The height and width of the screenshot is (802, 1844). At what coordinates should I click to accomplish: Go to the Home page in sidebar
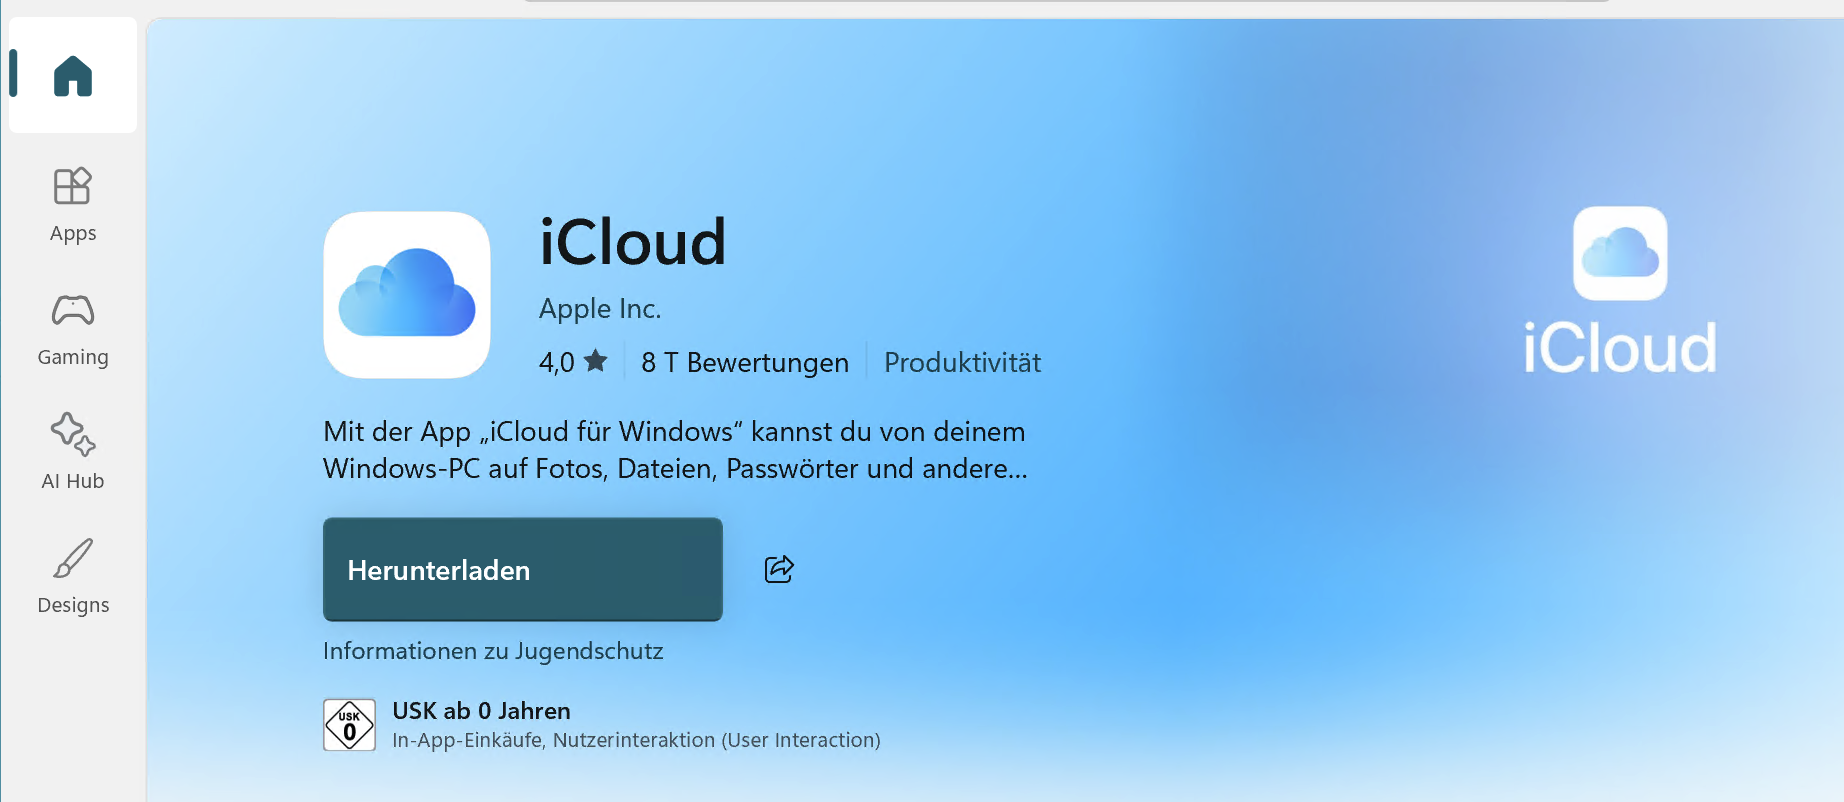coord(73,76)
